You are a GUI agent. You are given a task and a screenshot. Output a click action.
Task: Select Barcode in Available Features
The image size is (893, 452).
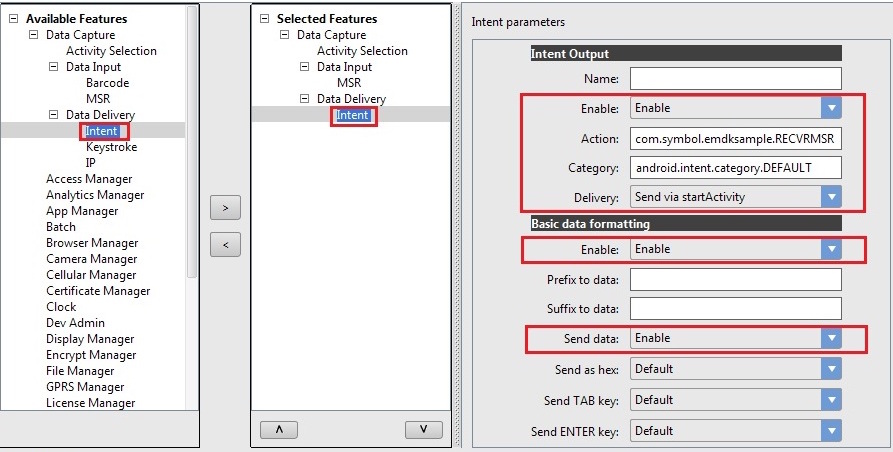point(107,83)
